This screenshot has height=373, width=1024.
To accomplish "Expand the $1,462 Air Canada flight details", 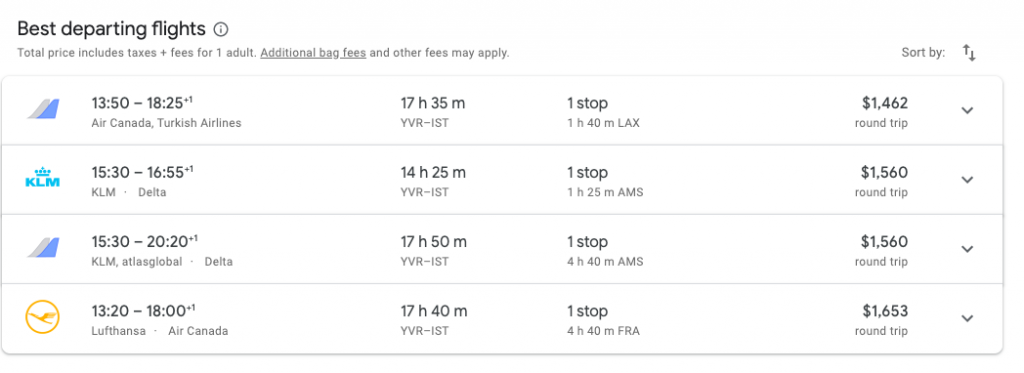I will click(x=967, y=110).
